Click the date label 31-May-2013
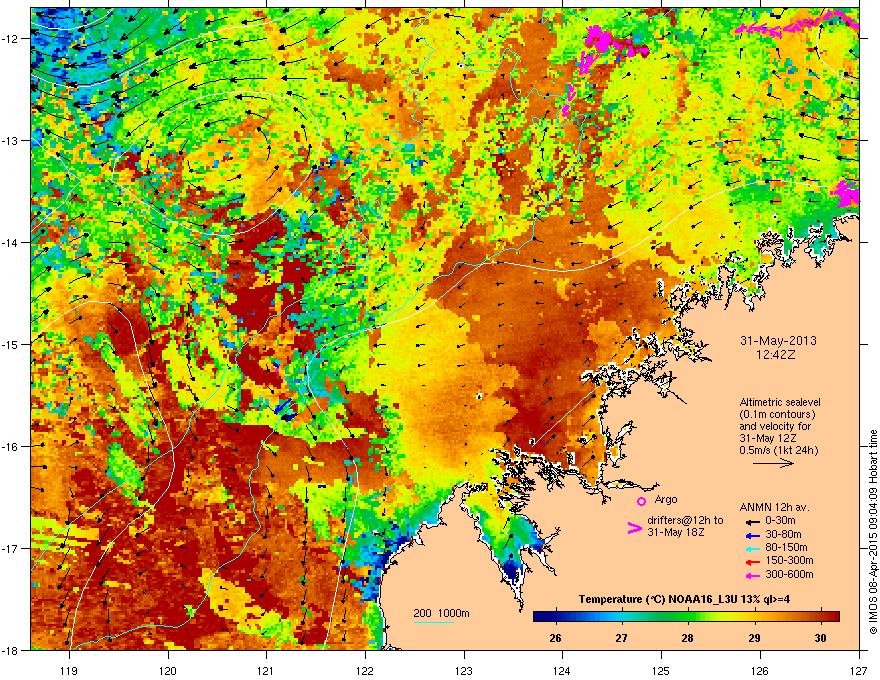The height and width of the screenshot is (680, 880). click(778, 341)
